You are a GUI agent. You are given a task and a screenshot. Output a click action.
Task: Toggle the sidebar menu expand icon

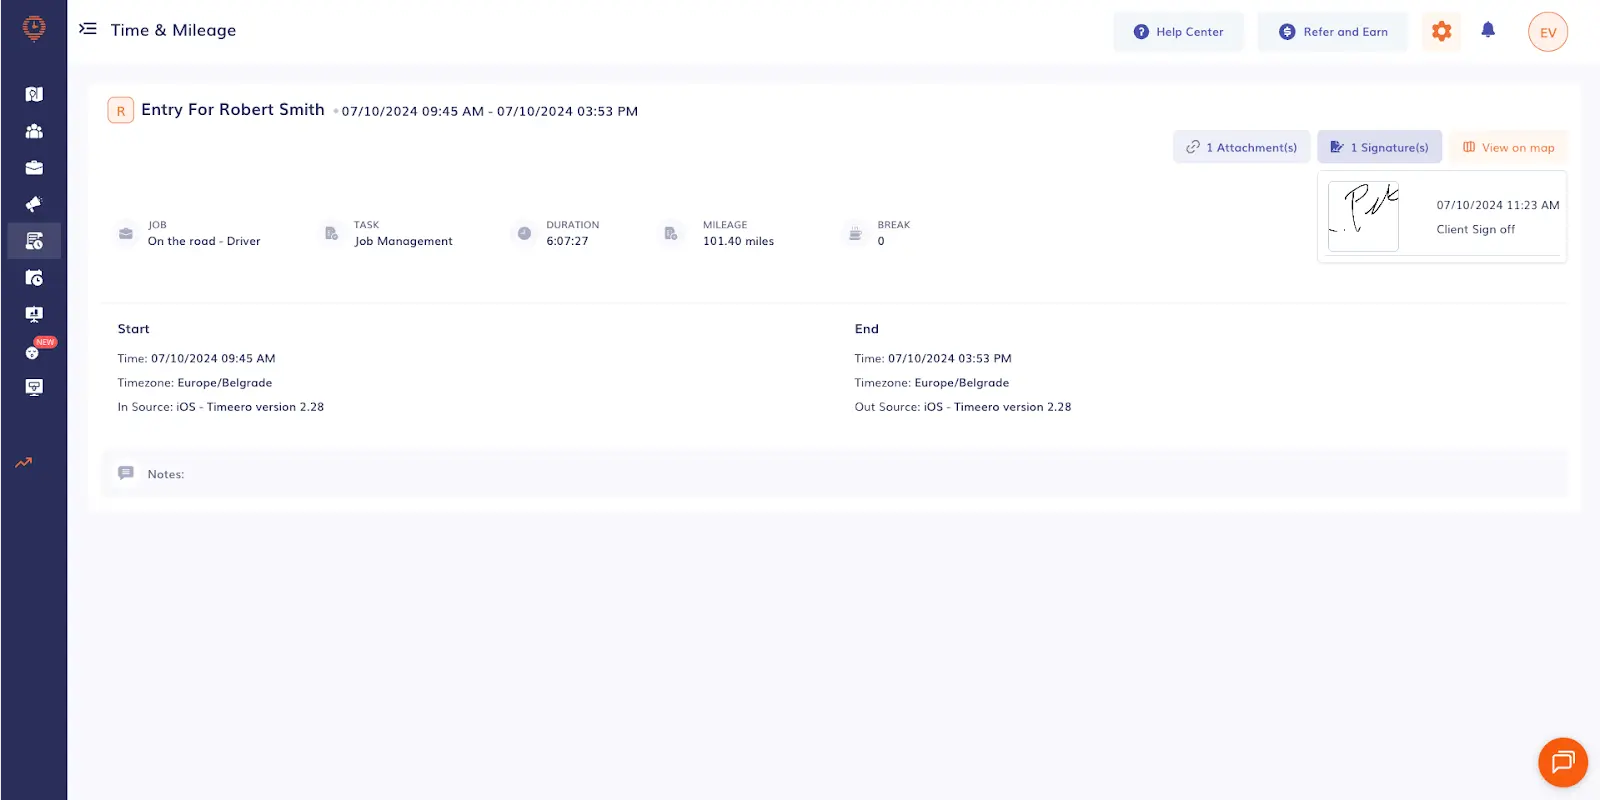[88, 29]
